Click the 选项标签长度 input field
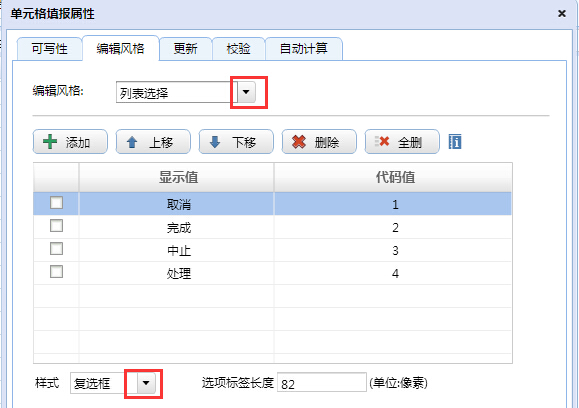 click(322, 383)
